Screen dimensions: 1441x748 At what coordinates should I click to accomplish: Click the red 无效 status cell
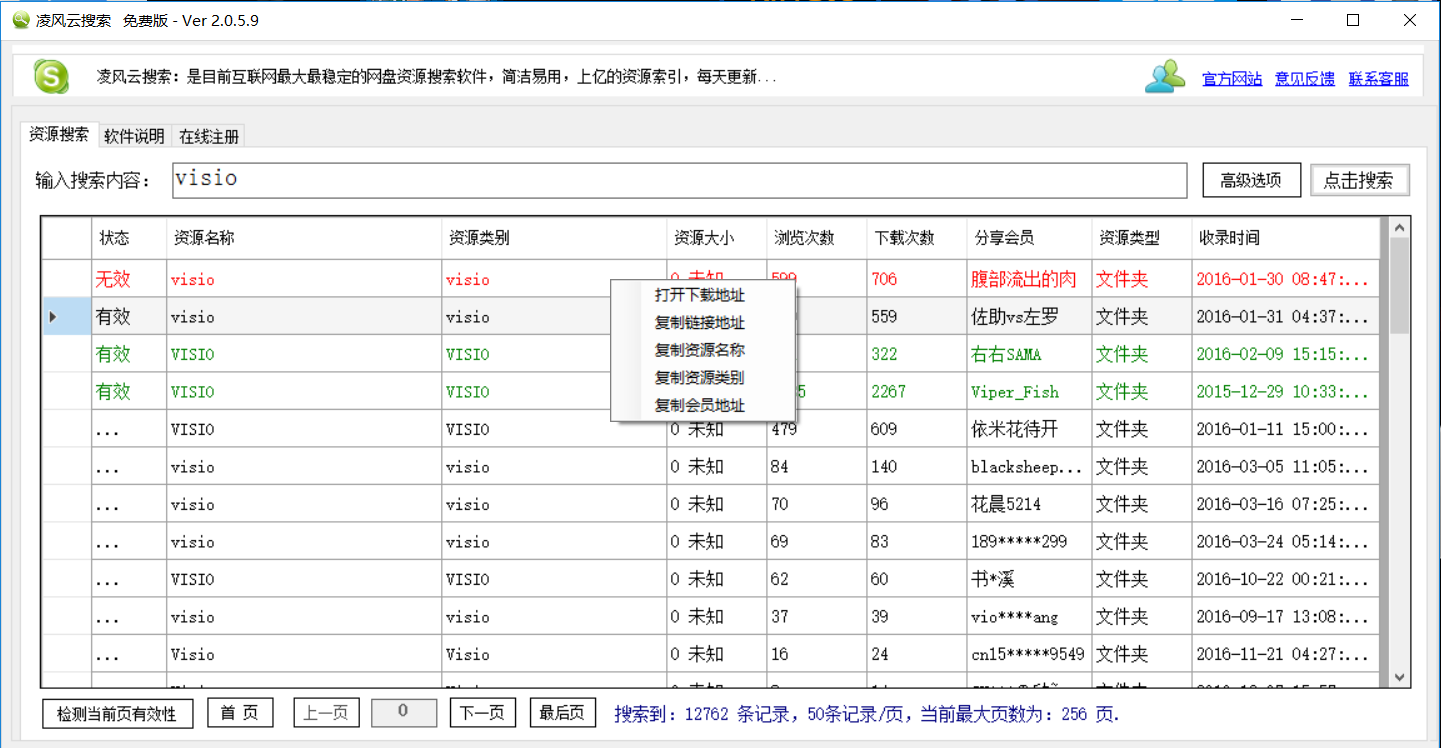[x=129, y=279]
